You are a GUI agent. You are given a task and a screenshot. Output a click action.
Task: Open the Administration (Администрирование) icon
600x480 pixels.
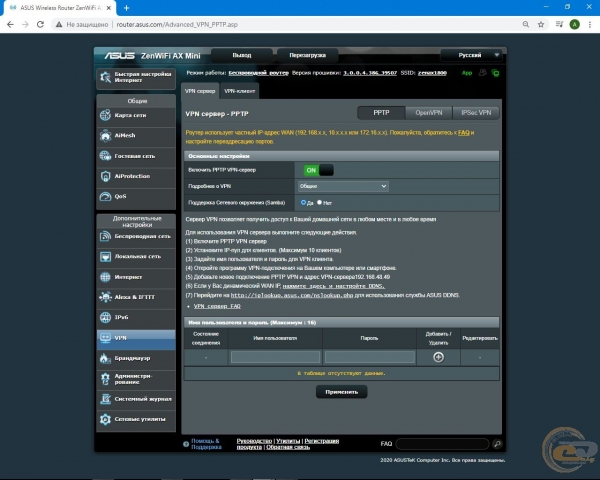(105, 379)
